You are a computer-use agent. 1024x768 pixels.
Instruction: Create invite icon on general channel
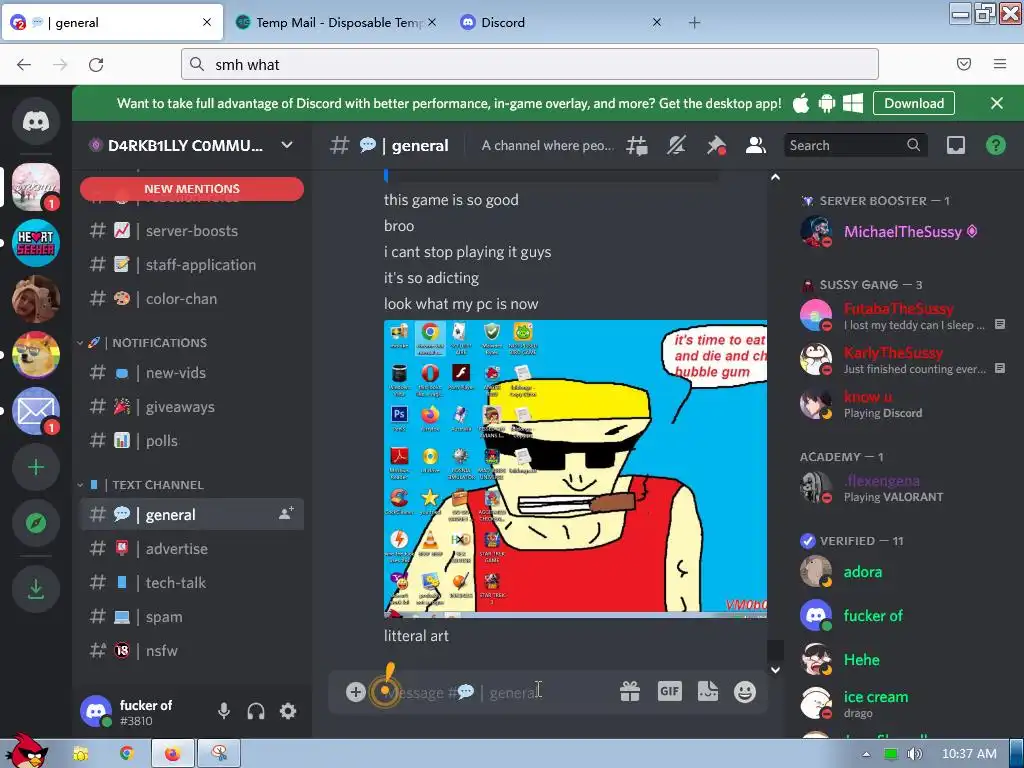(x=286, y=514)
